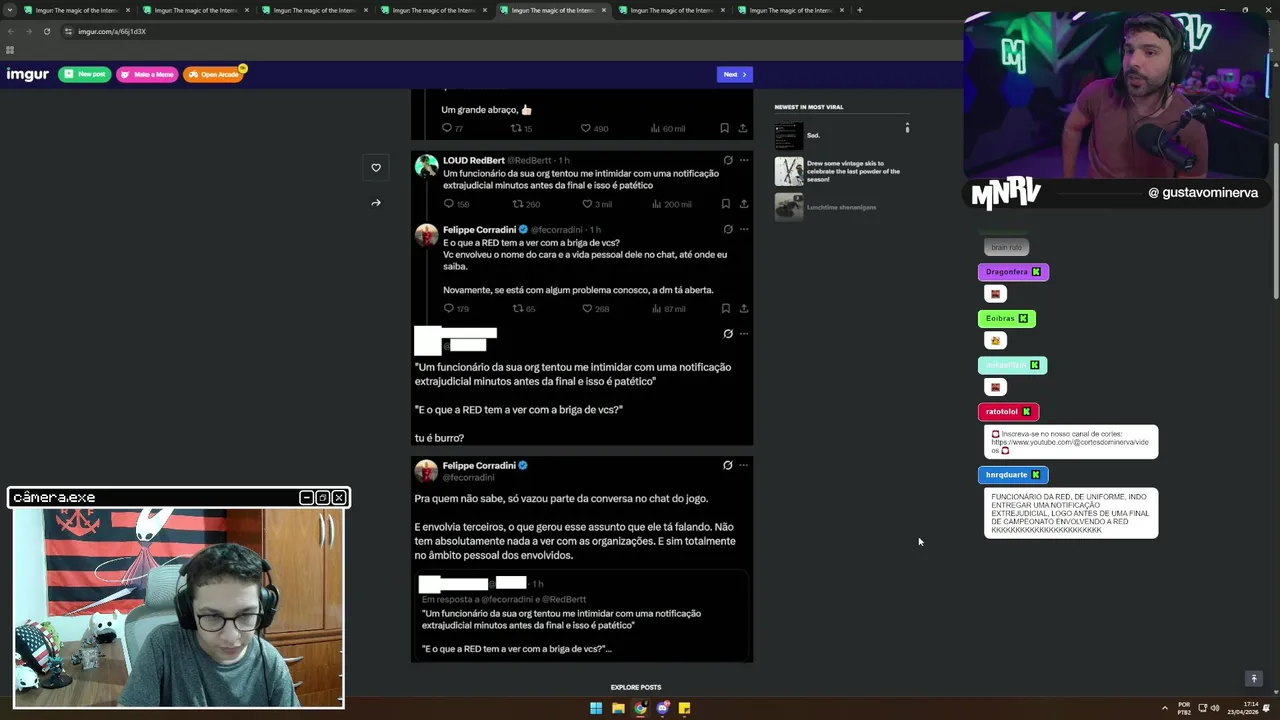1280x720 pixels.
Task: Click the retweet icon showing 65
Action: tap(518, 308)
